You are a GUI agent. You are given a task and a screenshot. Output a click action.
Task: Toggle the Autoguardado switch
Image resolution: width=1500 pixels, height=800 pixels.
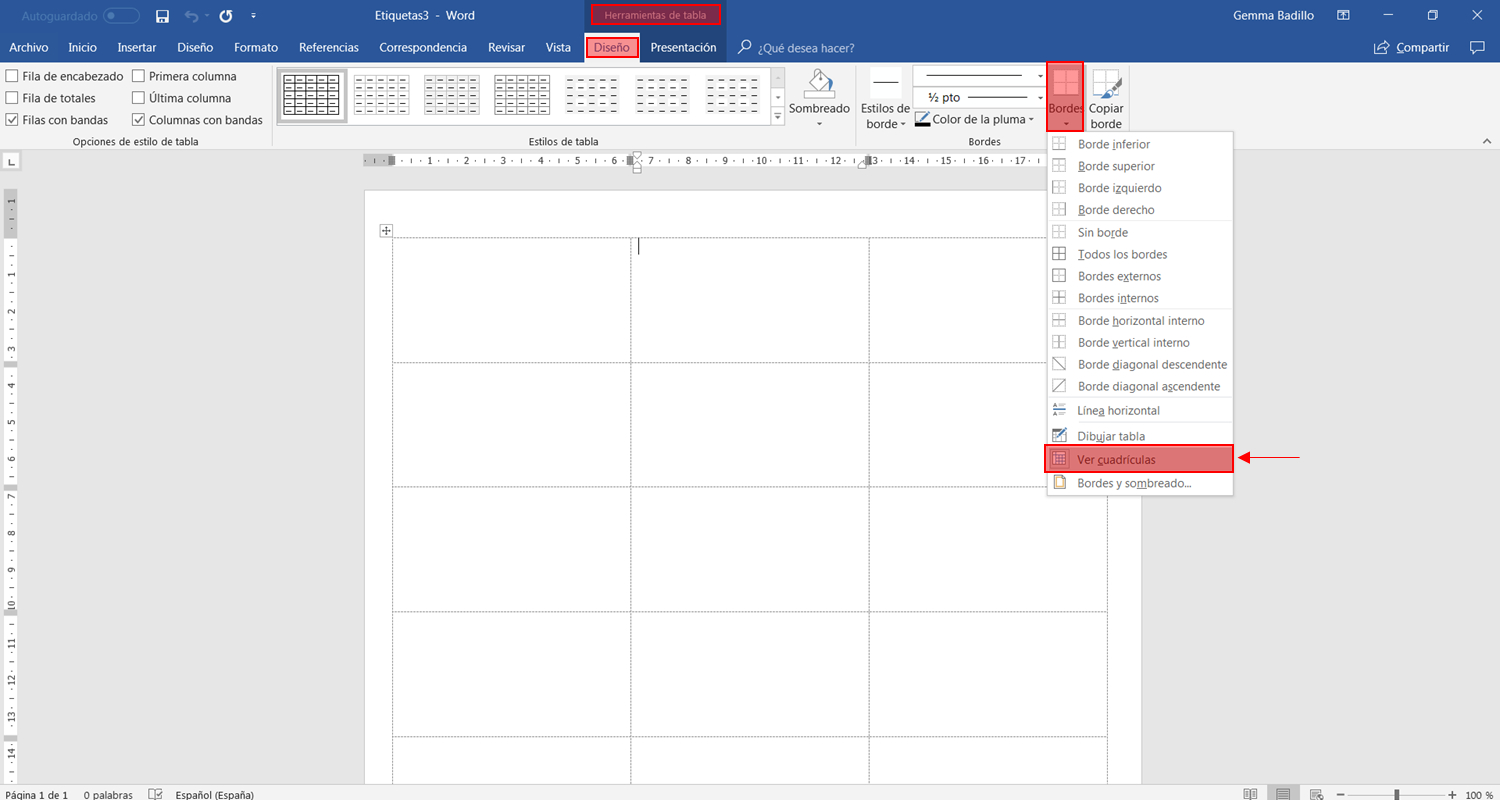point(122,16)
